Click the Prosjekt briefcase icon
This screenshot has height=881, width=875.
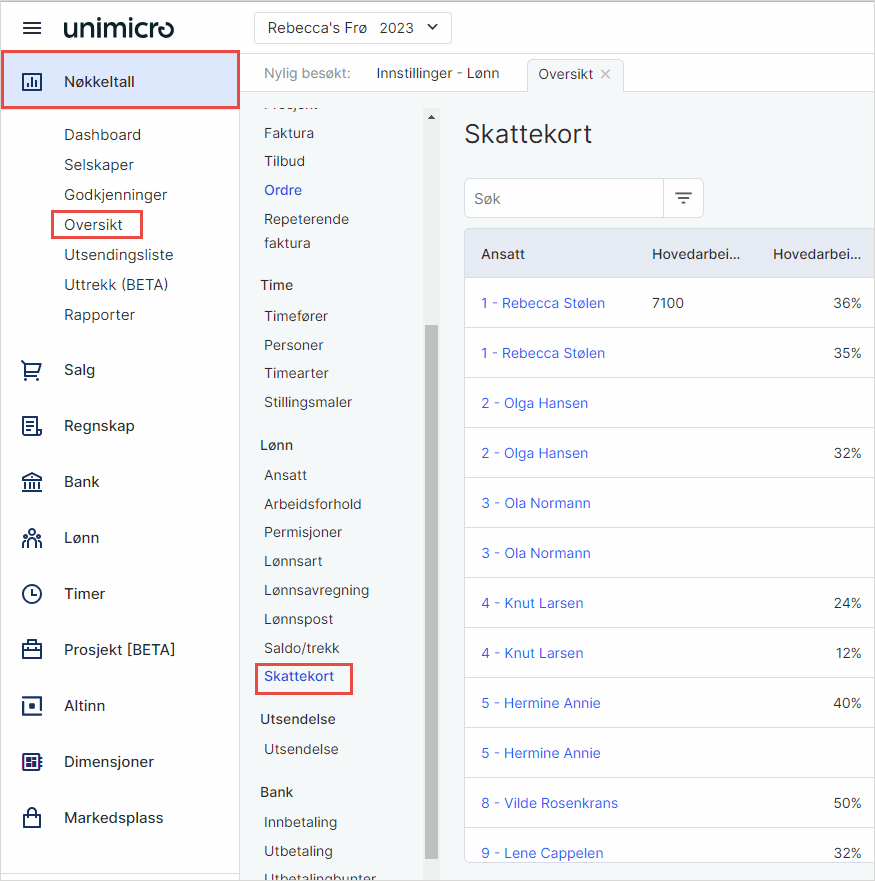[32, 650]
